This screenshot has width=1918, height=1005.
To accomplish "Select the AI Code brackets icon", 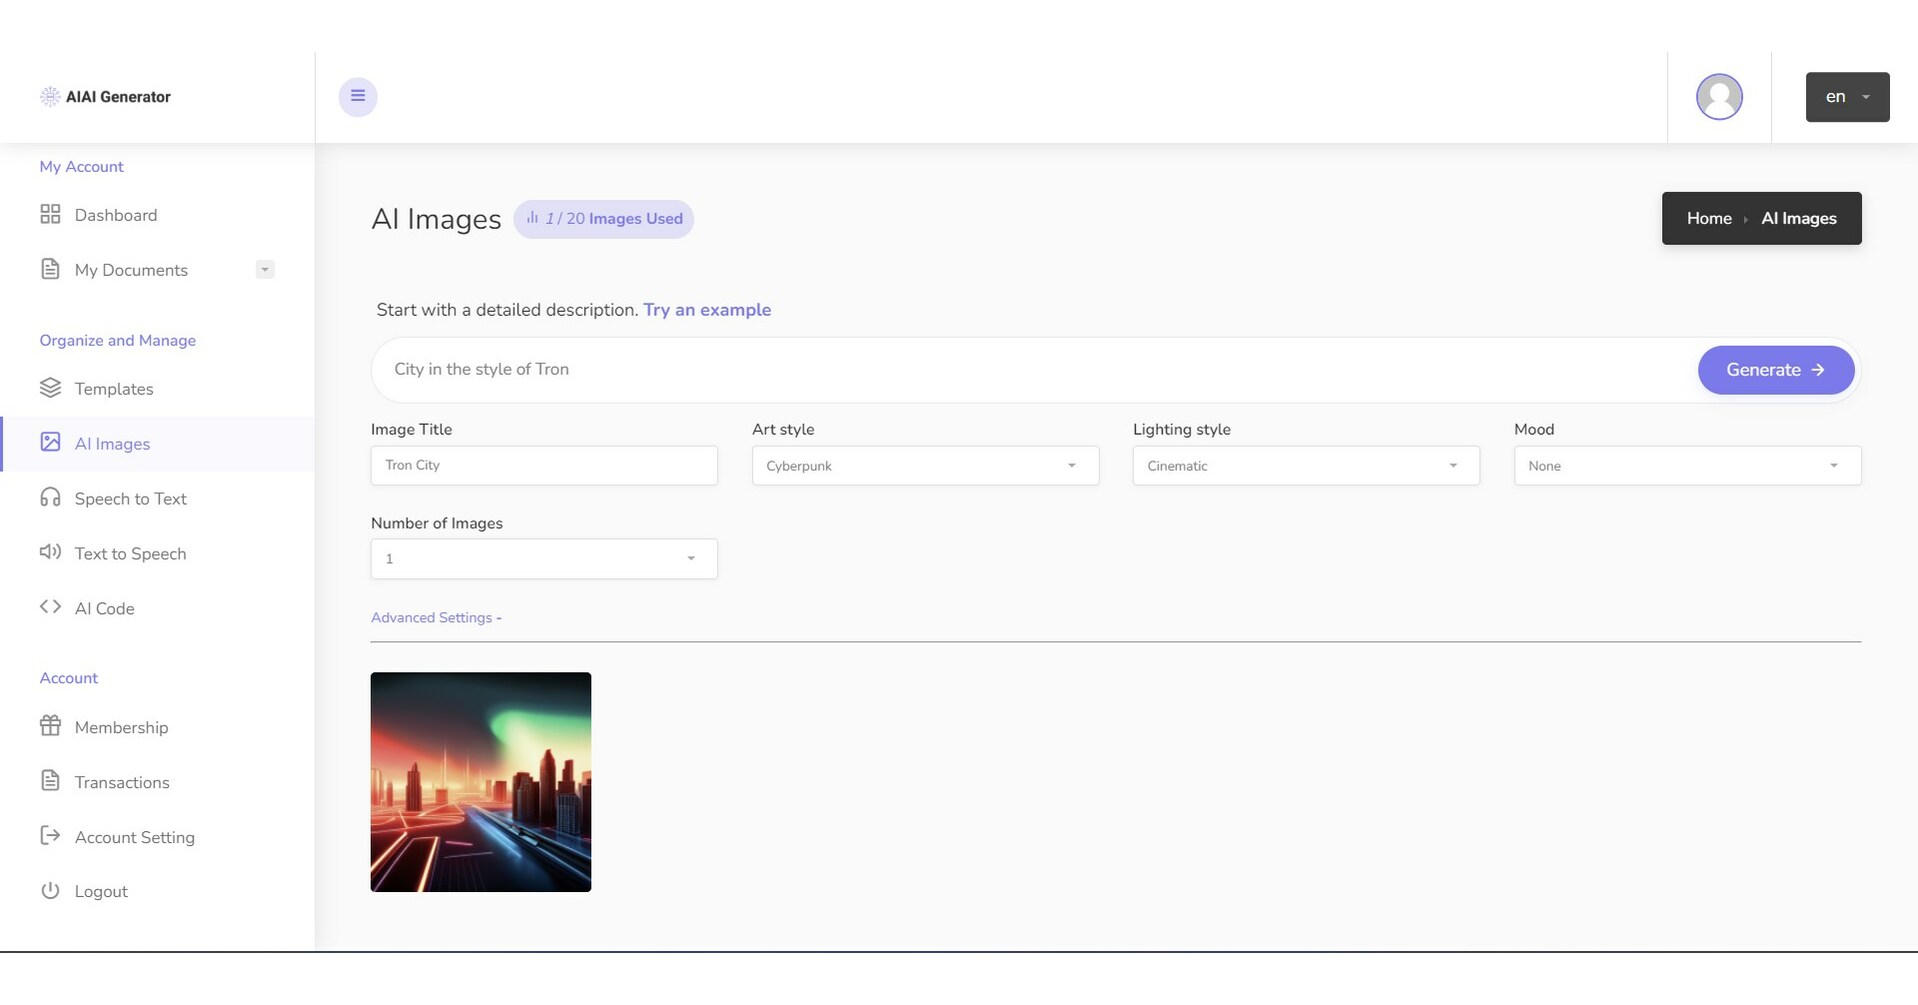I will click(50, 607).
